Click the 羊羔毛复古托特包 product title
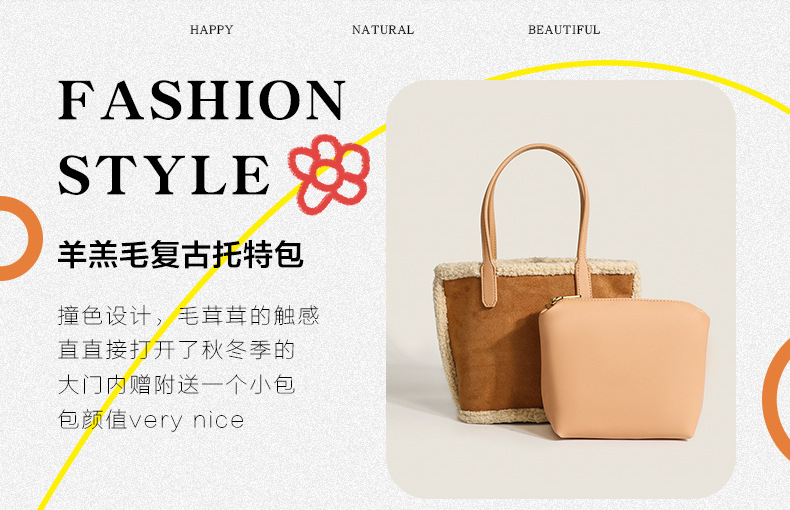 (180, 254)
